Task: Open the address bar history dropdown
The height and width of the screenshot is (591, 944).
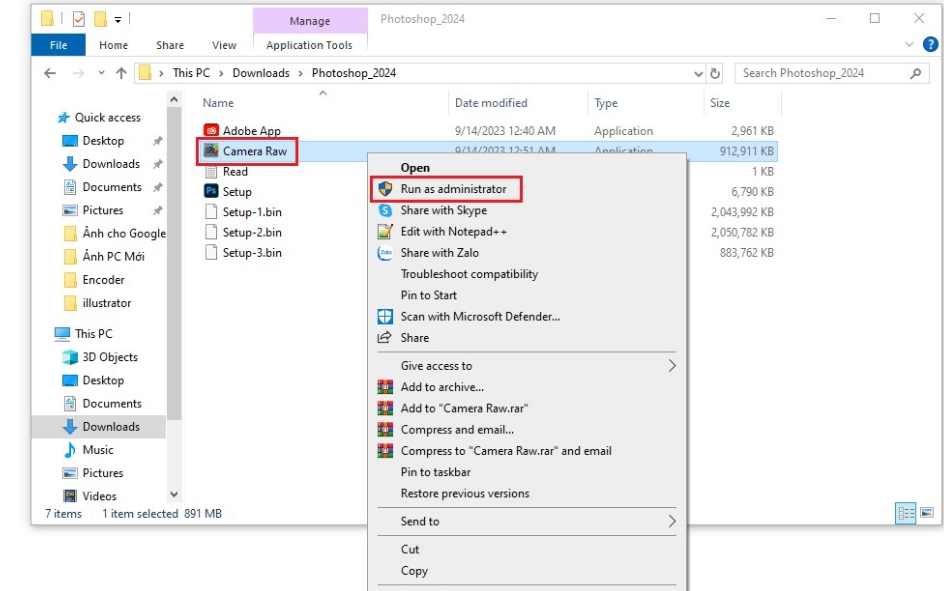Action: point(699,74)
